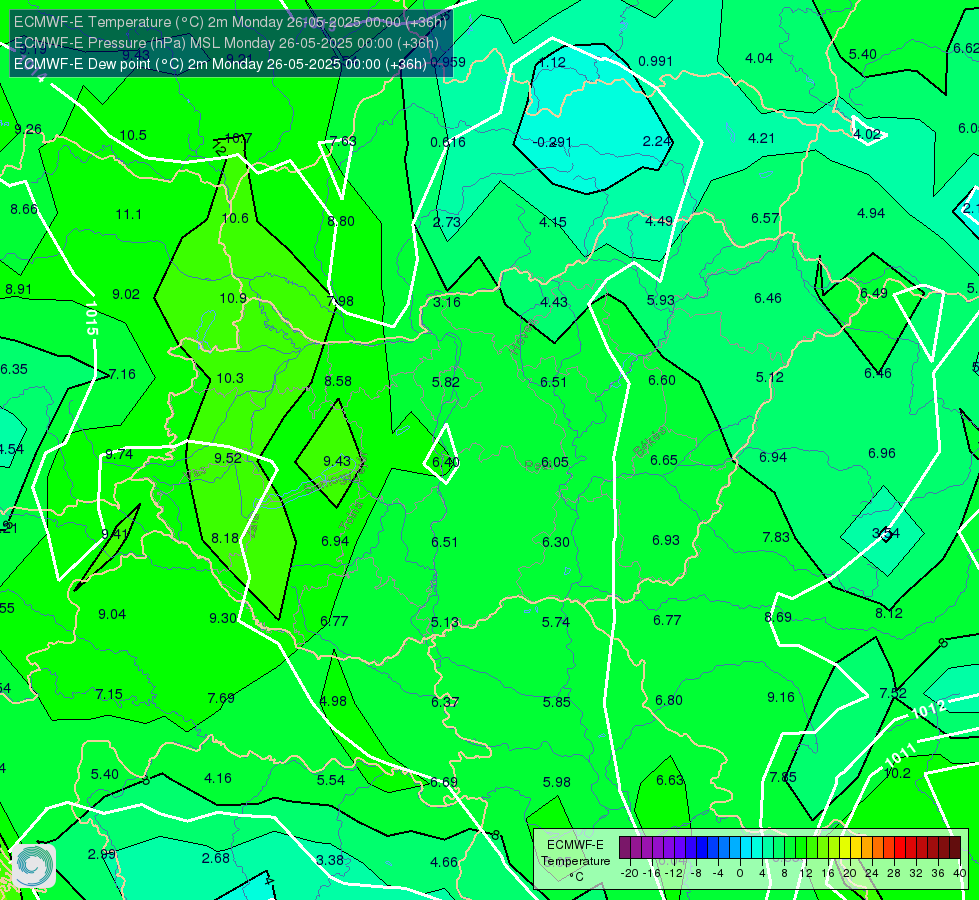Click the 3.38 dew point value
The height and width of the screenshot is (900, 979).
330,859
